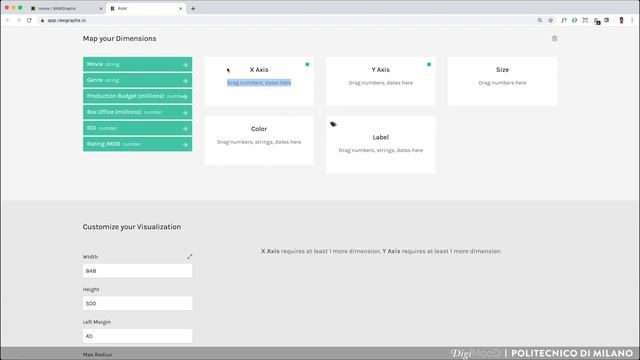The height and width of the screenshot is (360, 640).
Task: Click the 'Drag numbers here' text in Size
Action: 502,82
